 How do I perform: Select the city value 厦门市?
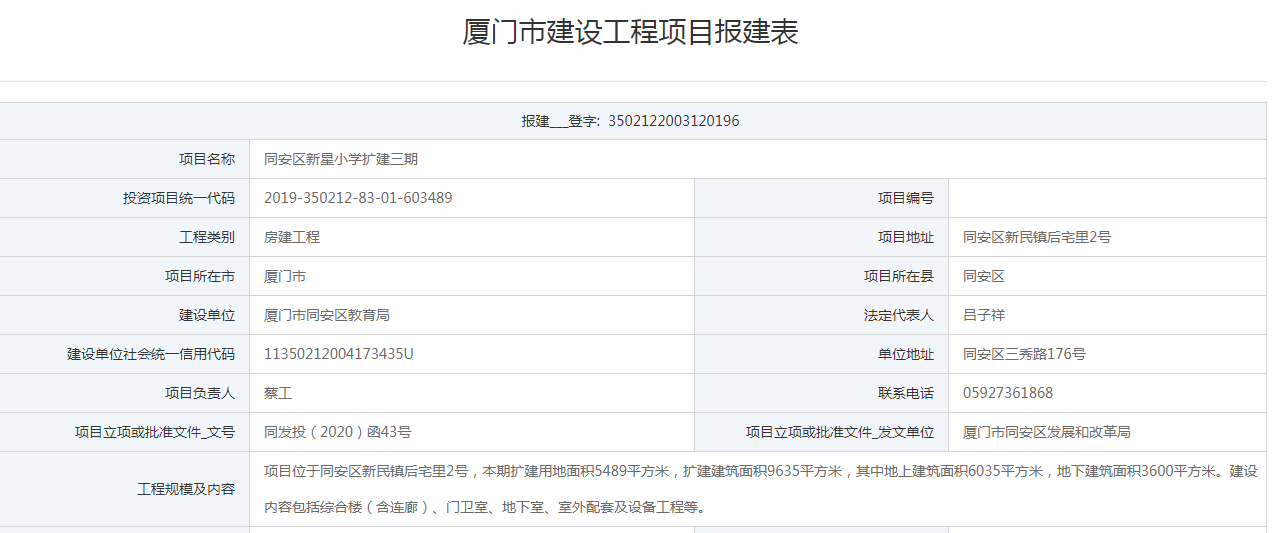coord(285,276)
